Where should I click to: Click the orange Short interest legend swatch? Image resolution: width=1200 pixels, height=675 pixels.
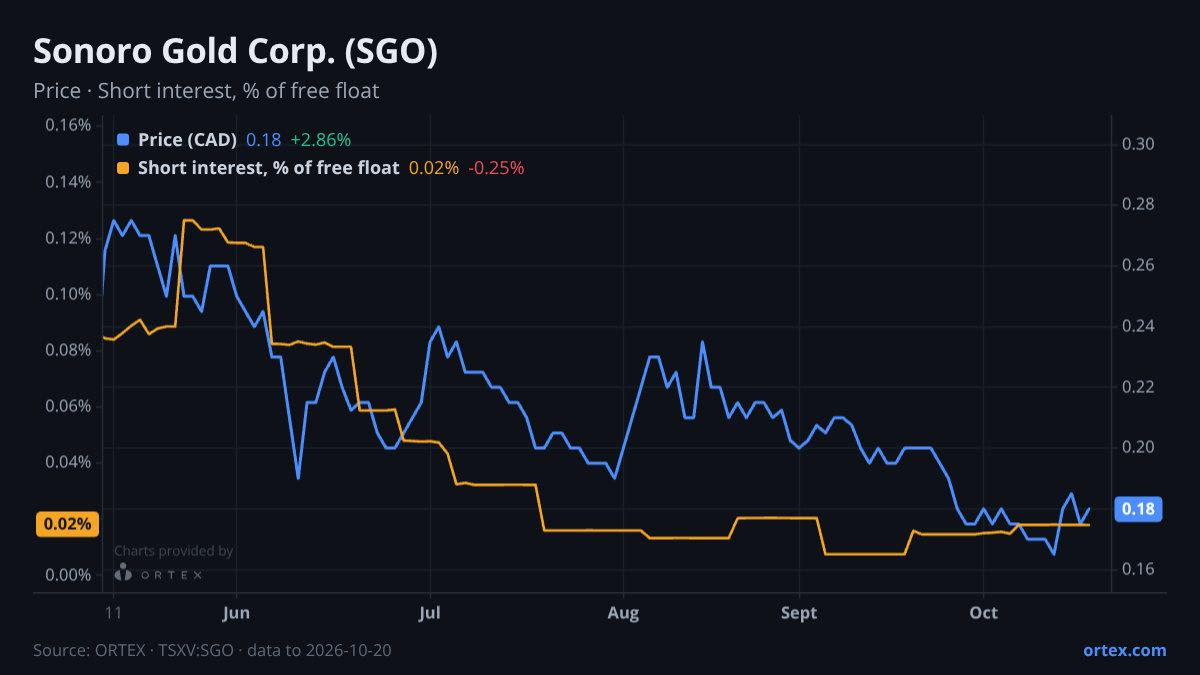[123, 168]
